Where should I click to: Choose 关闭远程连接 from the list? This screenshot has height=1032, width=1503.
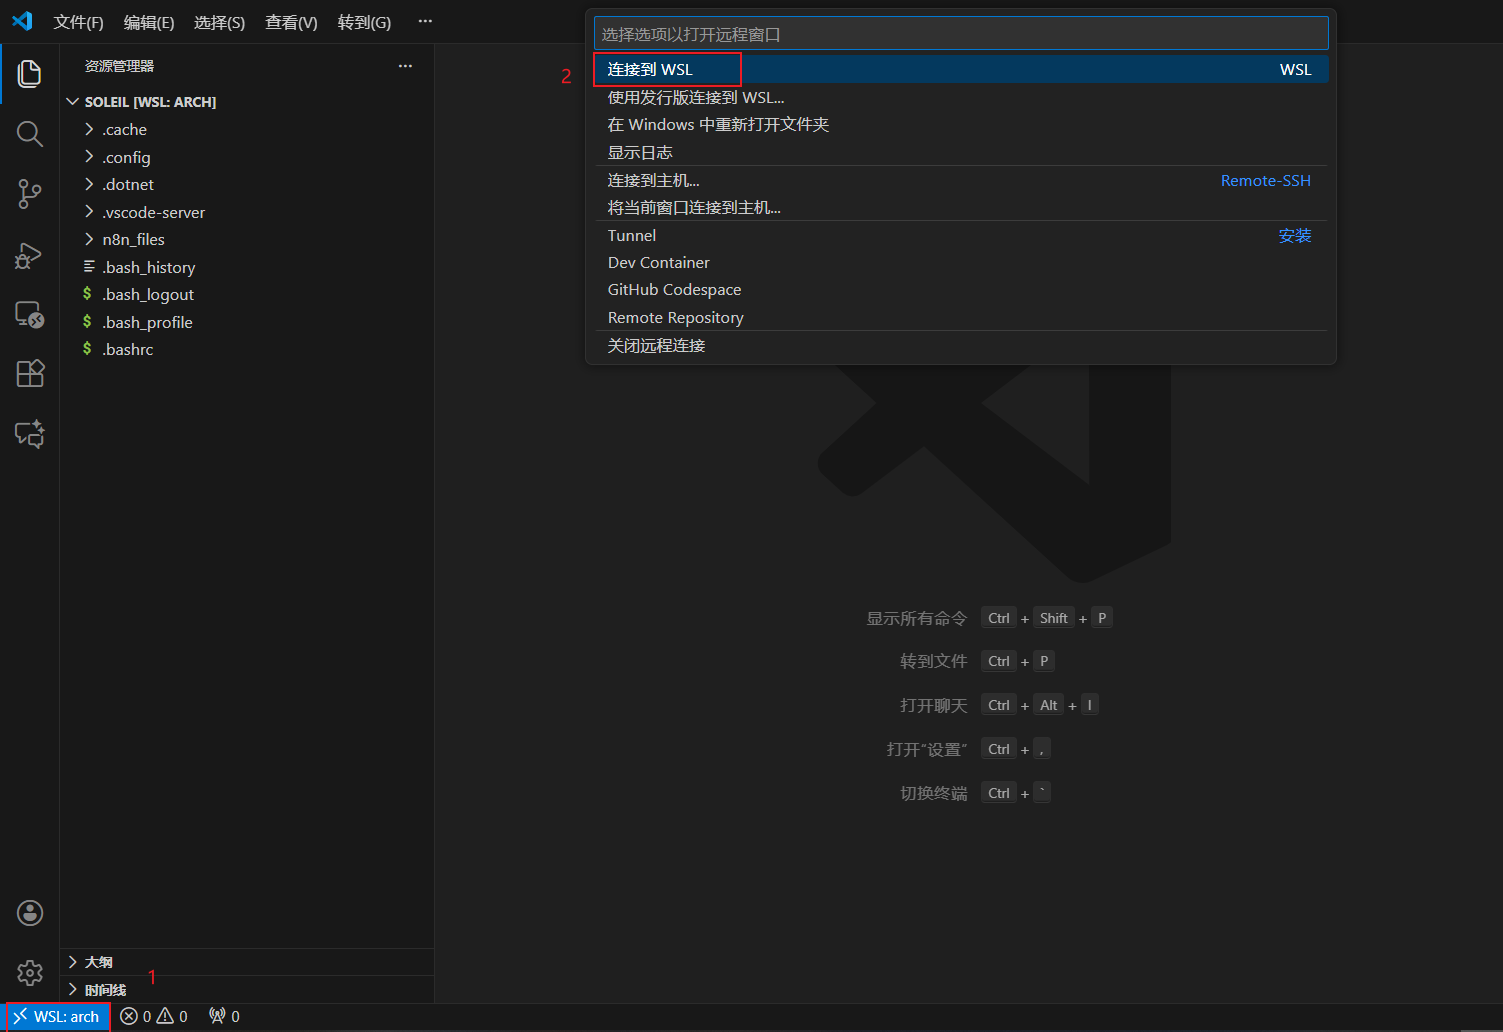(x=656, y=346)
